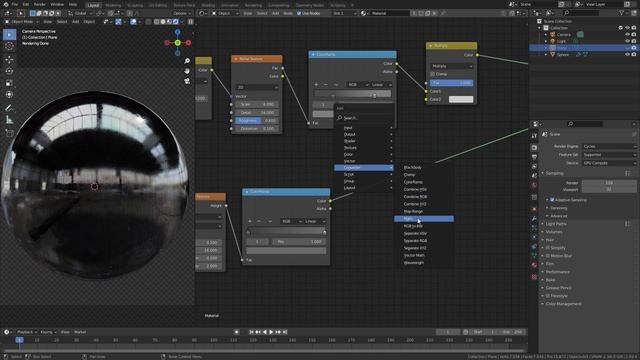The height and width of the screenshot is (360, 640).
Task: Switch viewport to solid shading mode
Action: (x=163, y=22)
